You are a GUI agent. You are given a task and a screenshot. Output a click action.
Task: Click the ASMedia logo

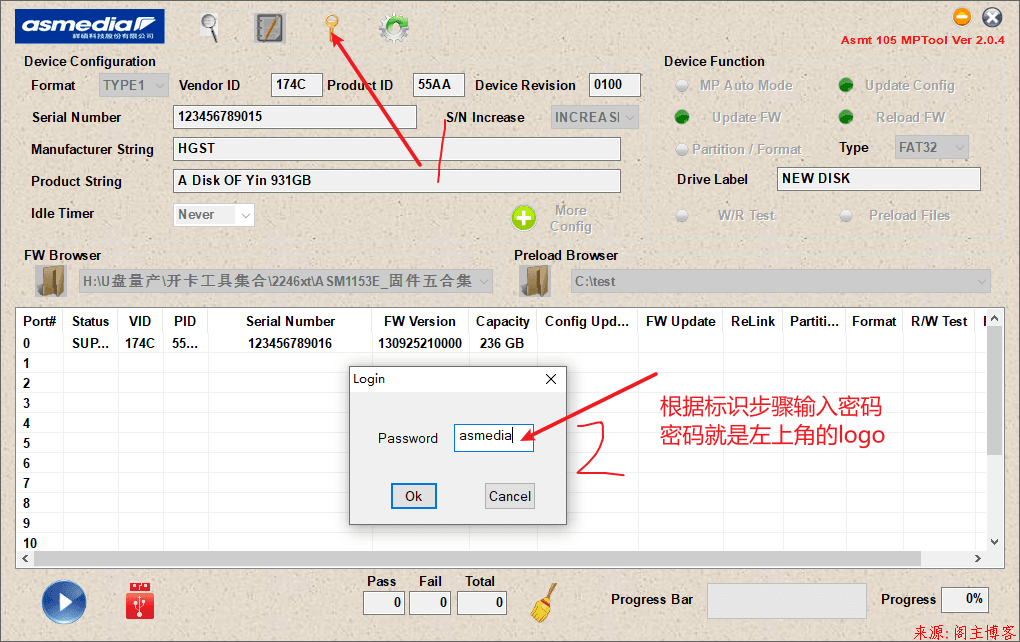coord(90,26)
